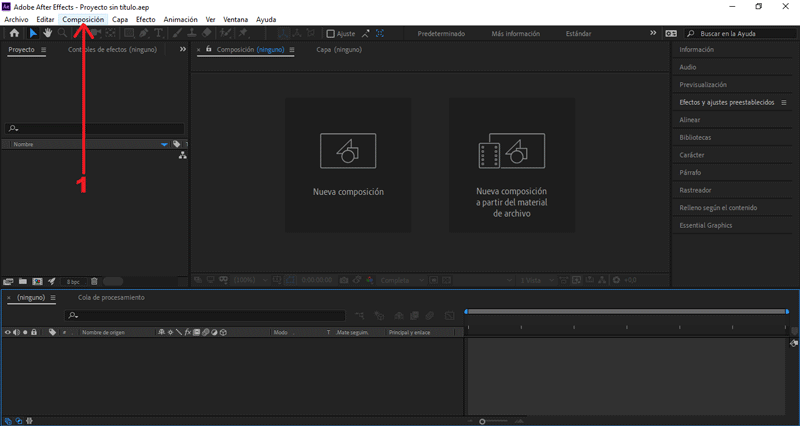This screenshot has width=800, height=426.
Task: Enable the Ajuste snapping checkbox
Action: click(331, 34)
